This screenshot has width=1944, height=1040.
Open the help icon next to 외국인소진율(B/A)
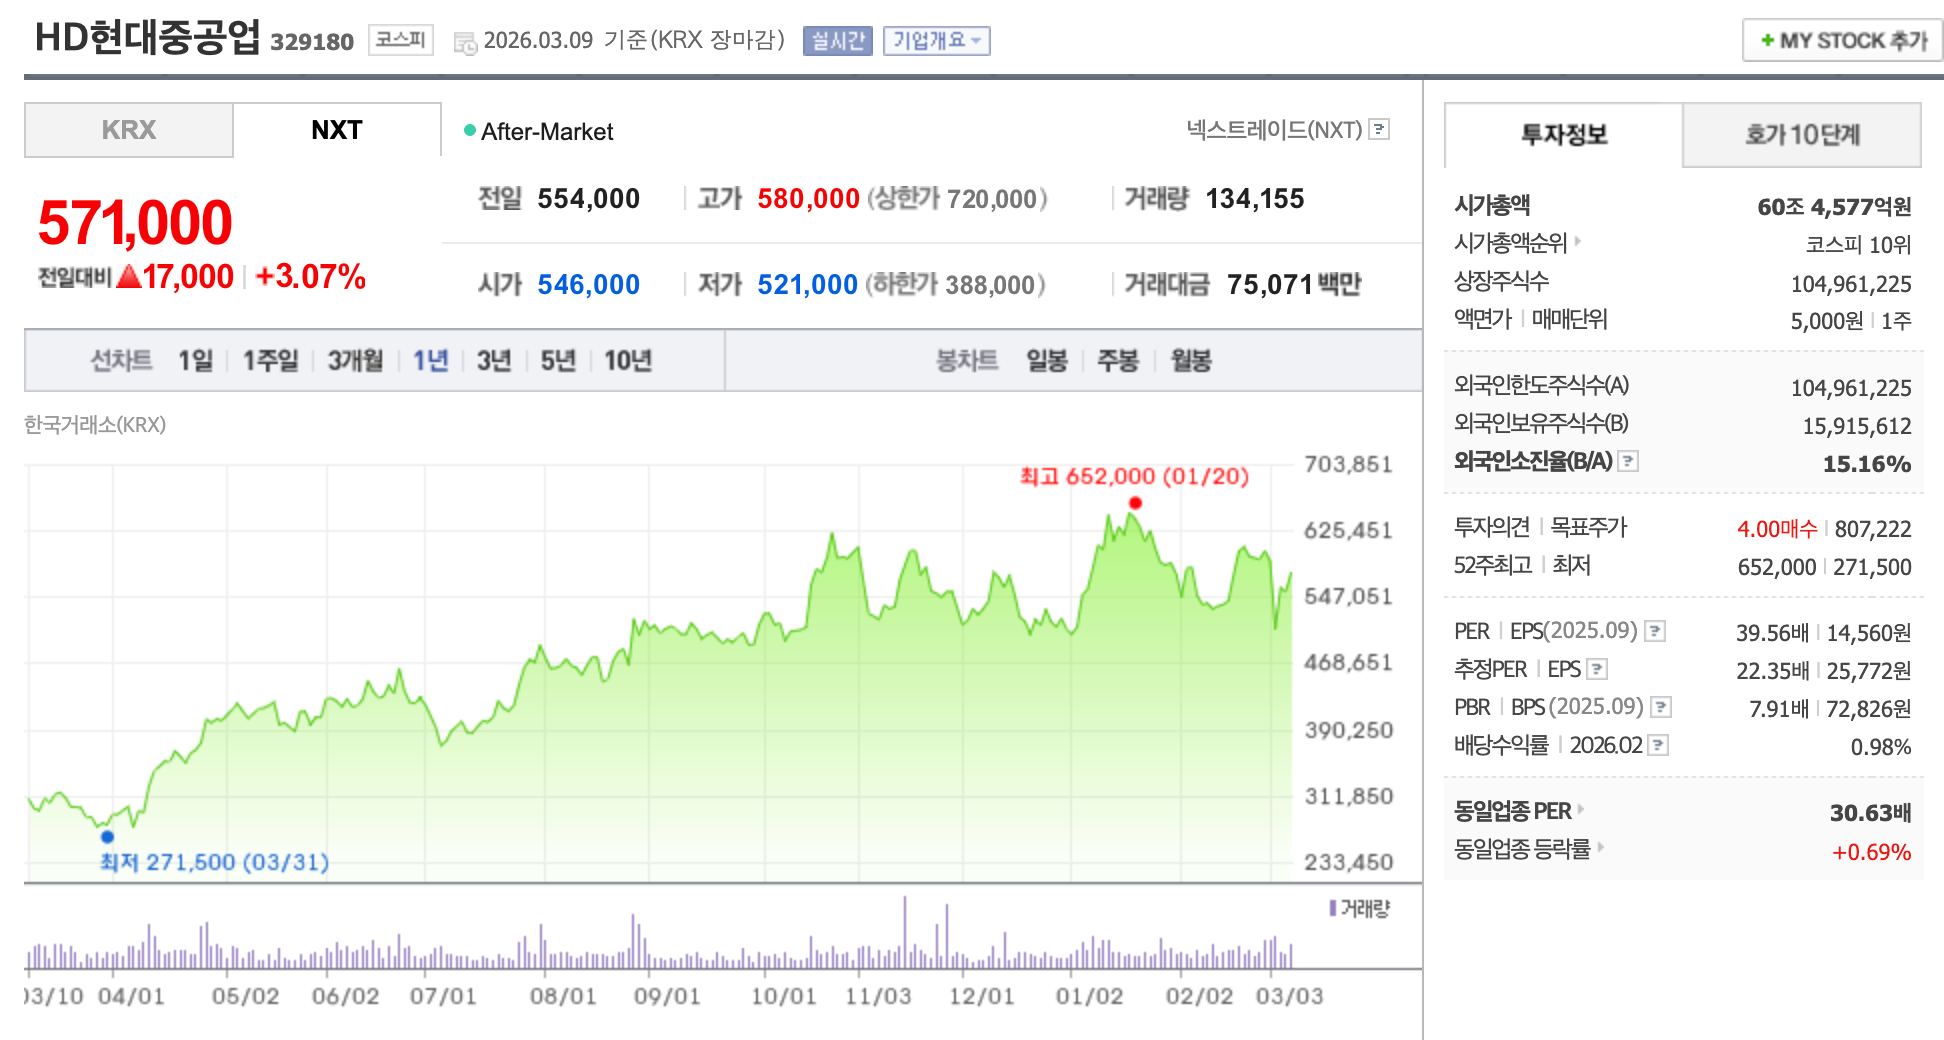tap(1628, 461)
